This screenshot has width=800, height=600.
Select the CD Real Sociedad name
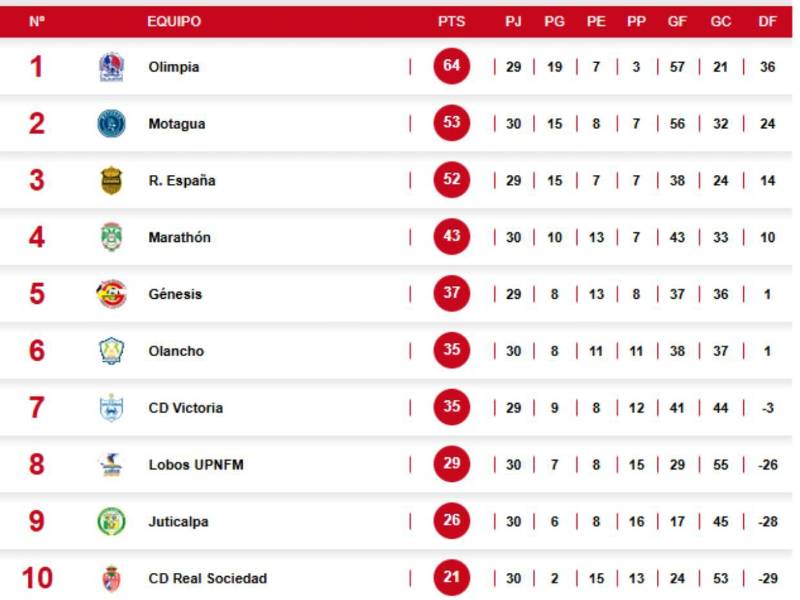click(207, 578)
